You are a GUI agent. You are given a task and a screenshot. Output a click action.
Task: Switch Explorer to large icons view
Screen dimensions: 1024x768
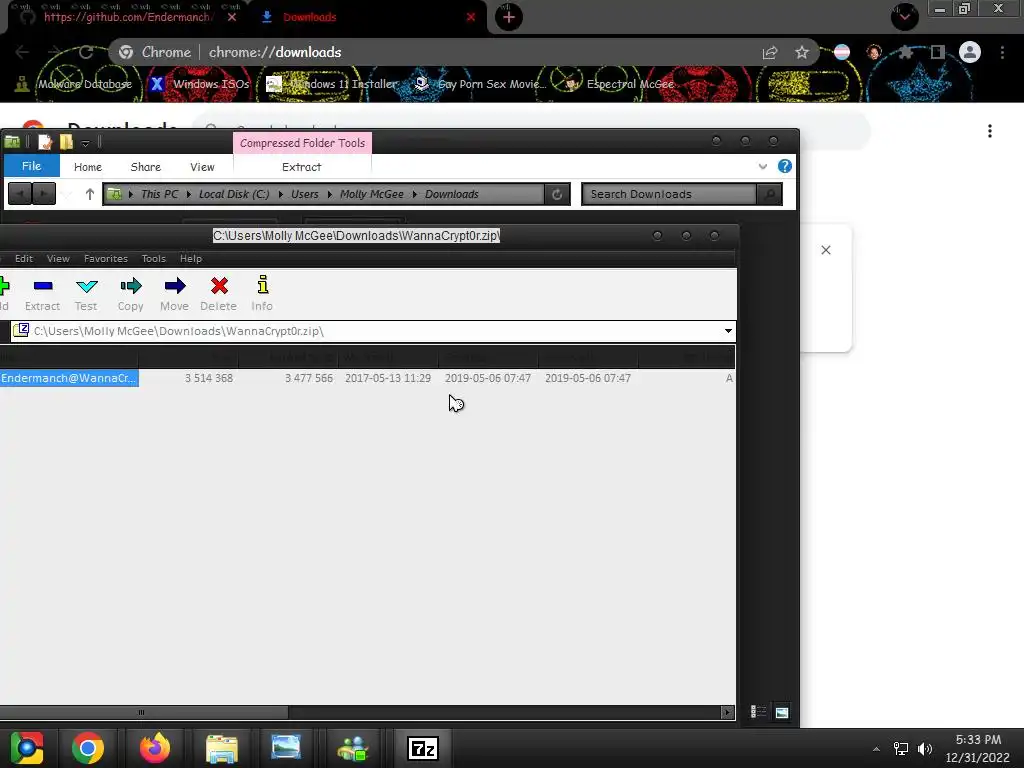pyautogui.click(x=782, y=712)
